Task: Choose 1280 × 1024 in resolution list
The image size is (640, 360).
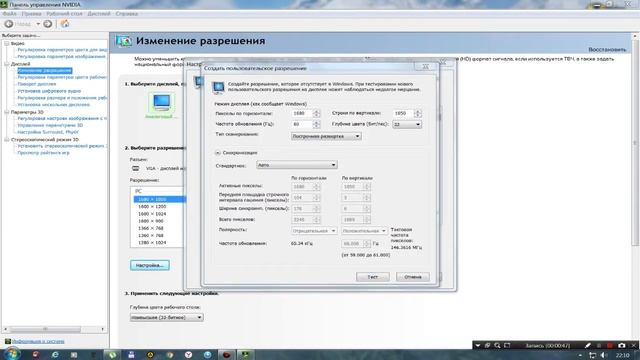Action: coord(152,243)
